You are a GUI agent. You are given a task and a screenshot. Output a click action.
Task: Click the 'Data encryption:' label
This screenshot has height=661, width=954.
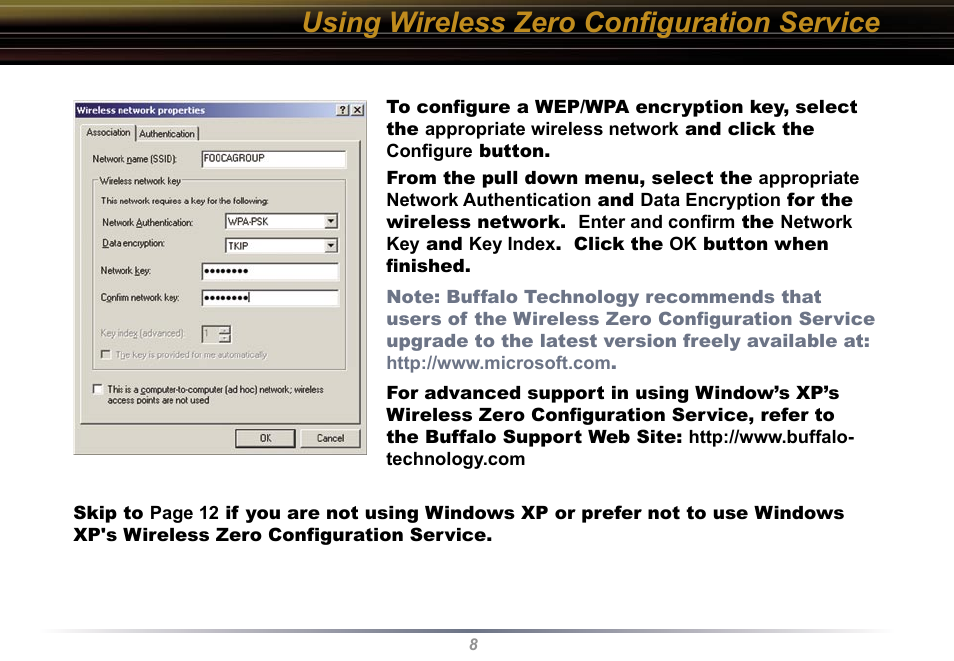pyautogui.click(x=133, y=243)
